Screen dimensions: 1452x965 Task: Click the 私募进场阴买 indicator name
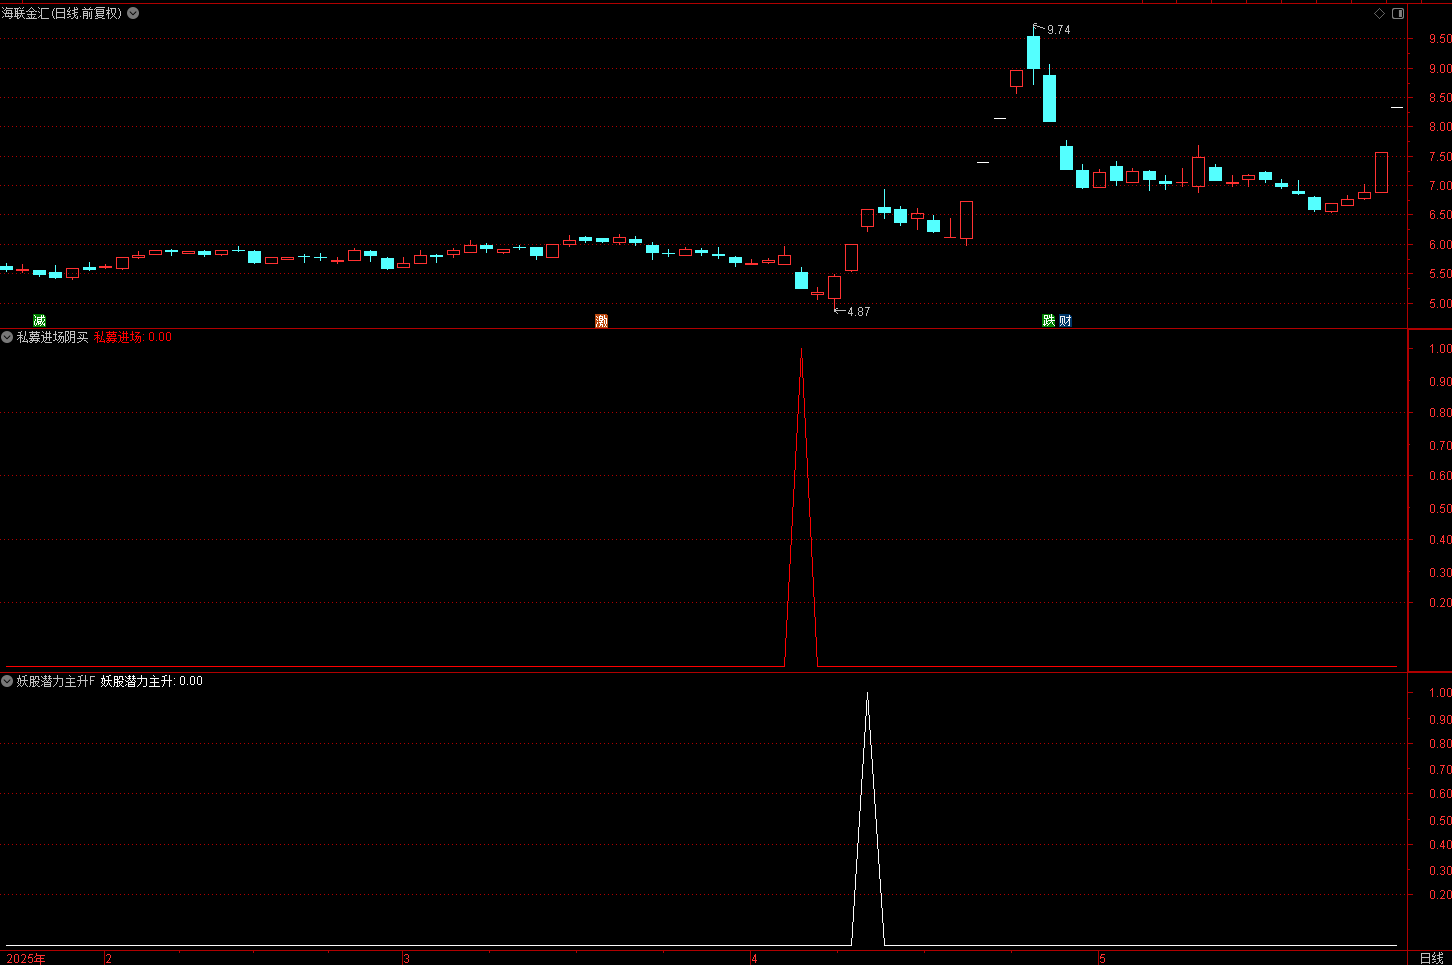point(52,337)
